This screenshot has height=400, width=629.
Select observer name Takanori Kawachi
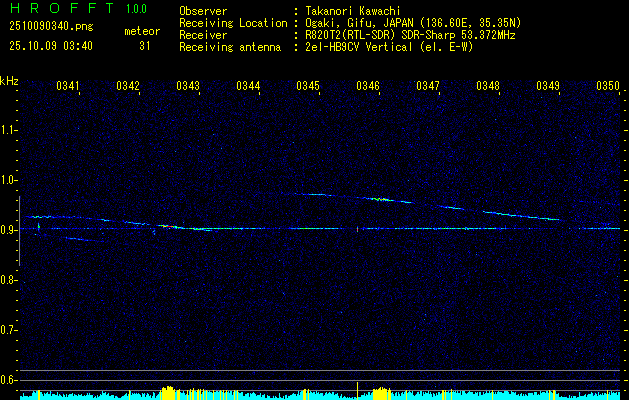pyautogui.click(x=350, y=10)
